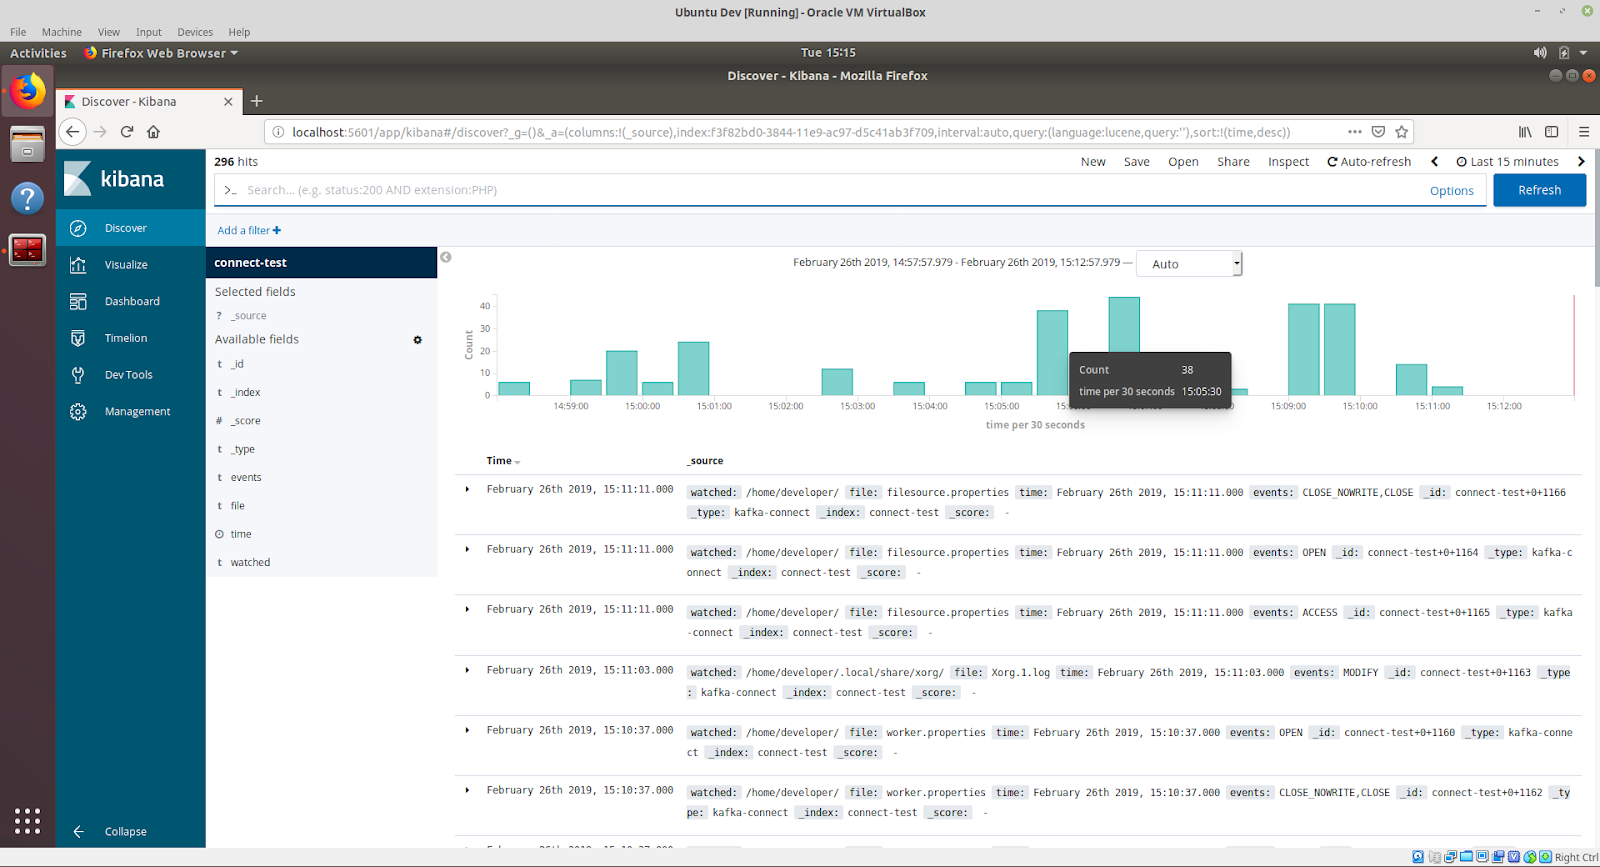Bookmark this page with star icon
The width and height of the screenshot is (1600, 867).
pos(1402,132)
